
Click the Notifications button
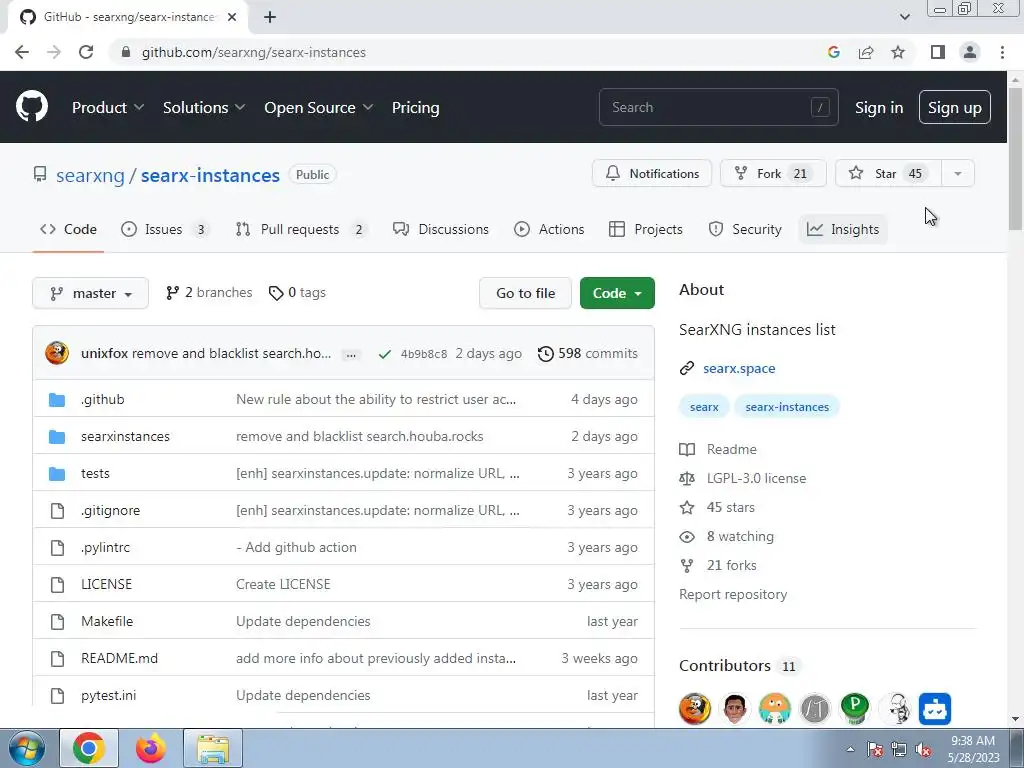coord(652,174)
